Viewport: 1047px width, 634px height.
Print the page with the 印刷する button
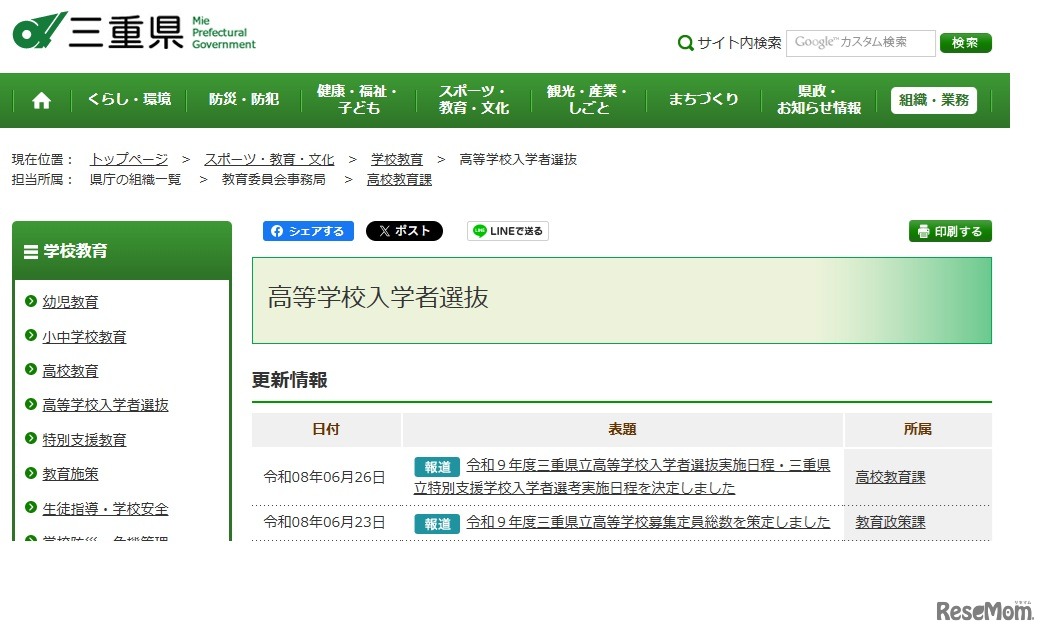950,231
